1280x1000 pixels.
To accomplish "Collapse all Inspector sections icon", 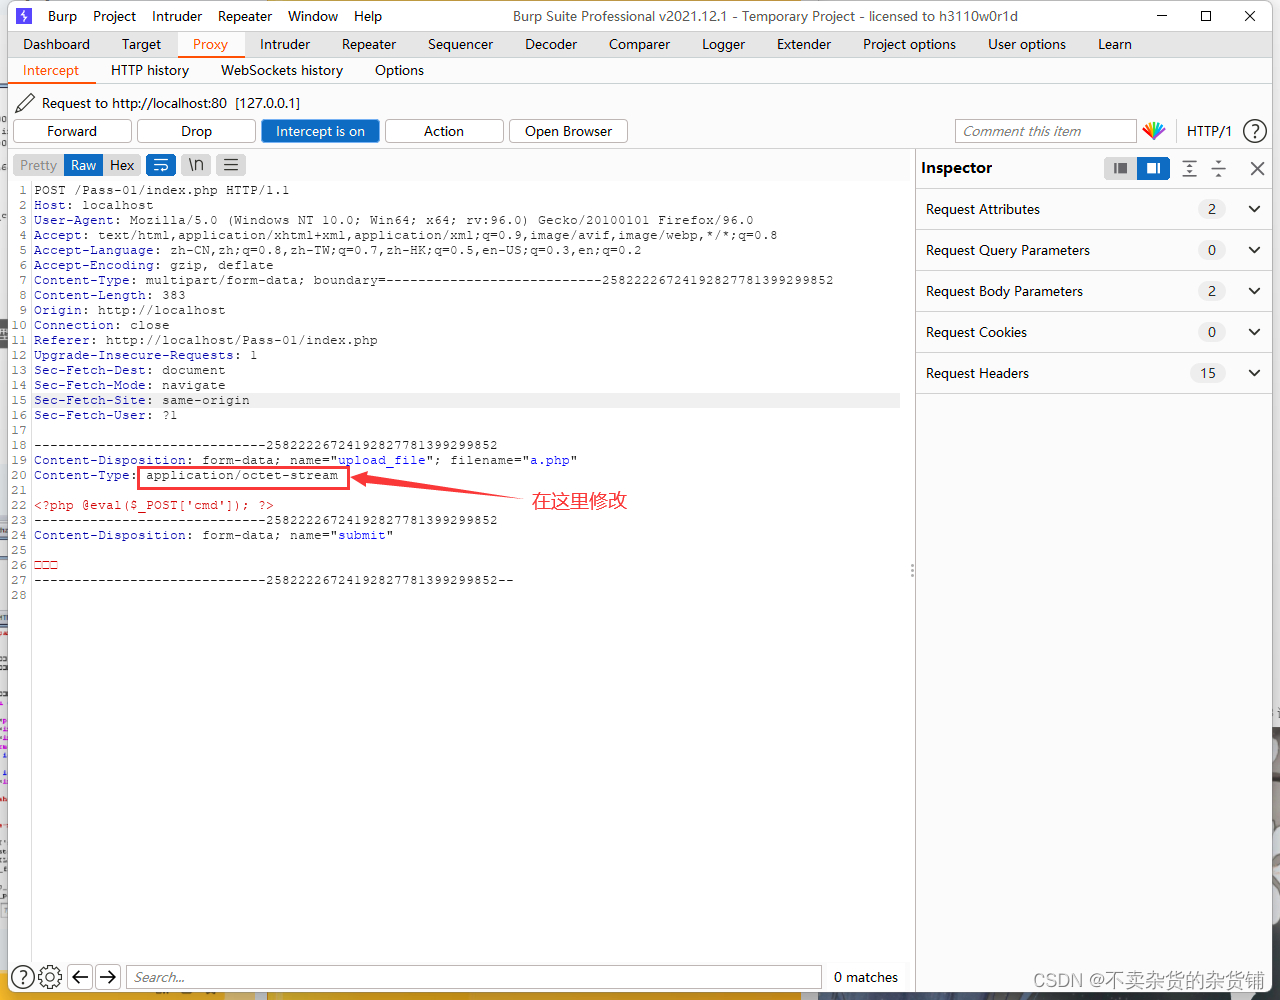I will coord(1219,168).
